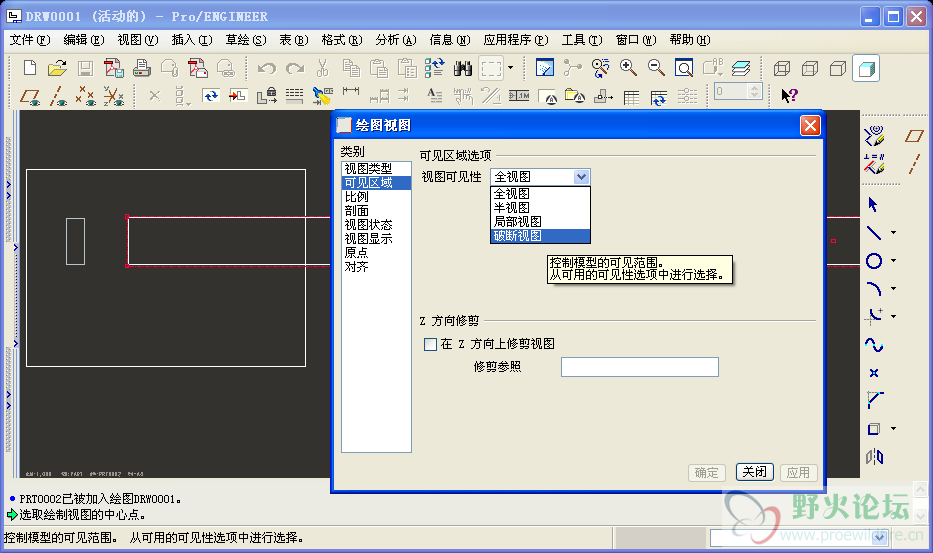Open the 帮助(H) menu

tap(690, 40)
